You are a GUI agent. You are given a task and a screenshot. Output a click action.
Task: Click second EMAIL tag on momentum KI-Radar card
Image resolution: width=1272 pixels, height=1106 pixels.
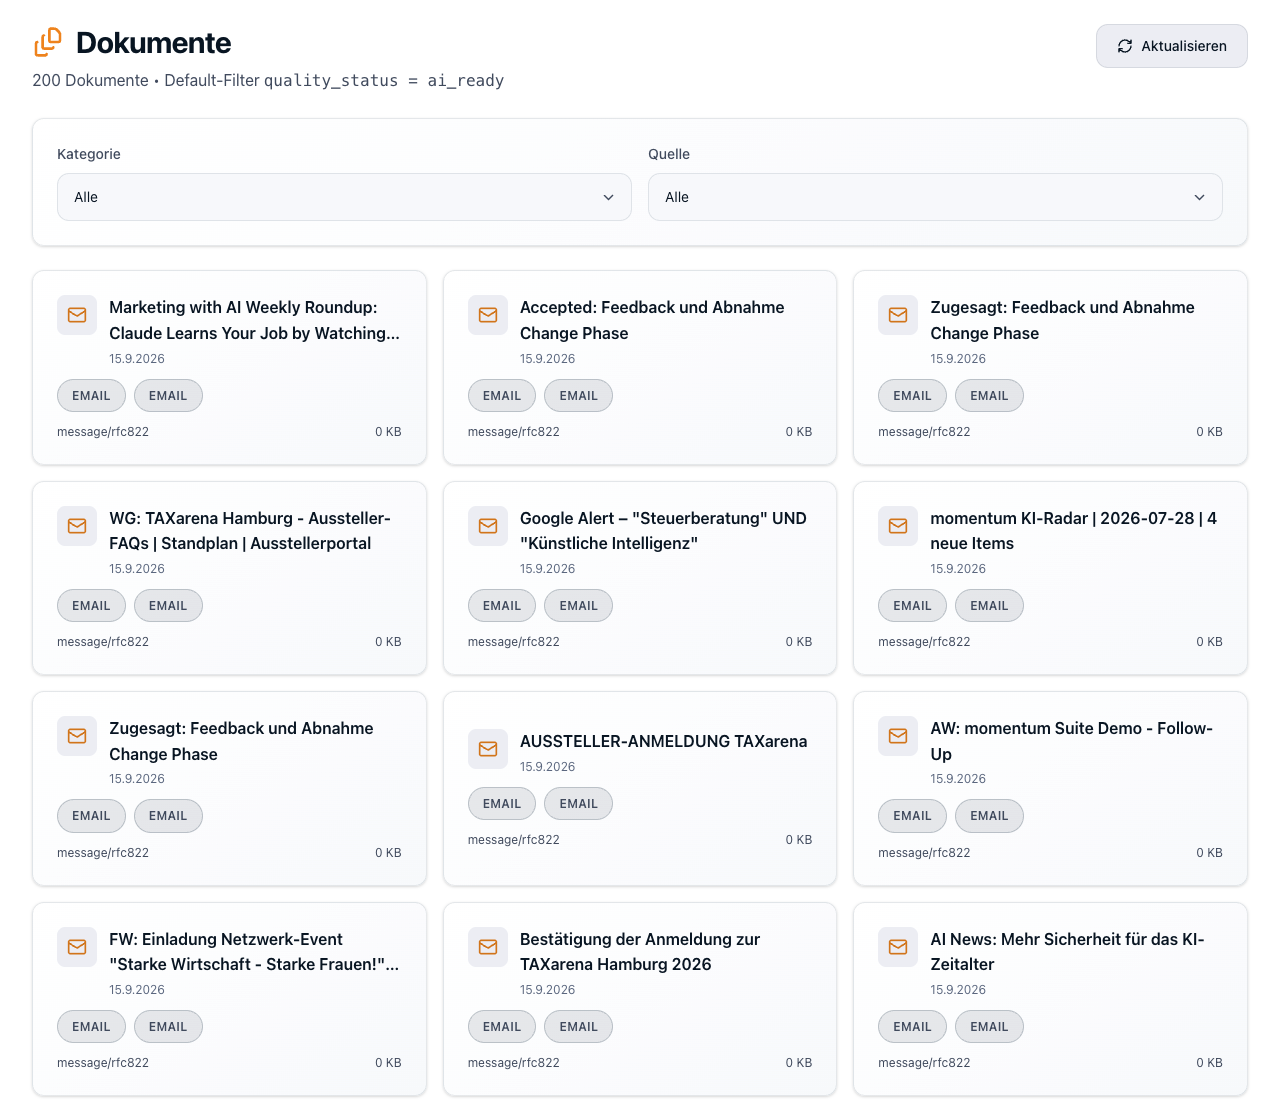[x=989, y=606]
